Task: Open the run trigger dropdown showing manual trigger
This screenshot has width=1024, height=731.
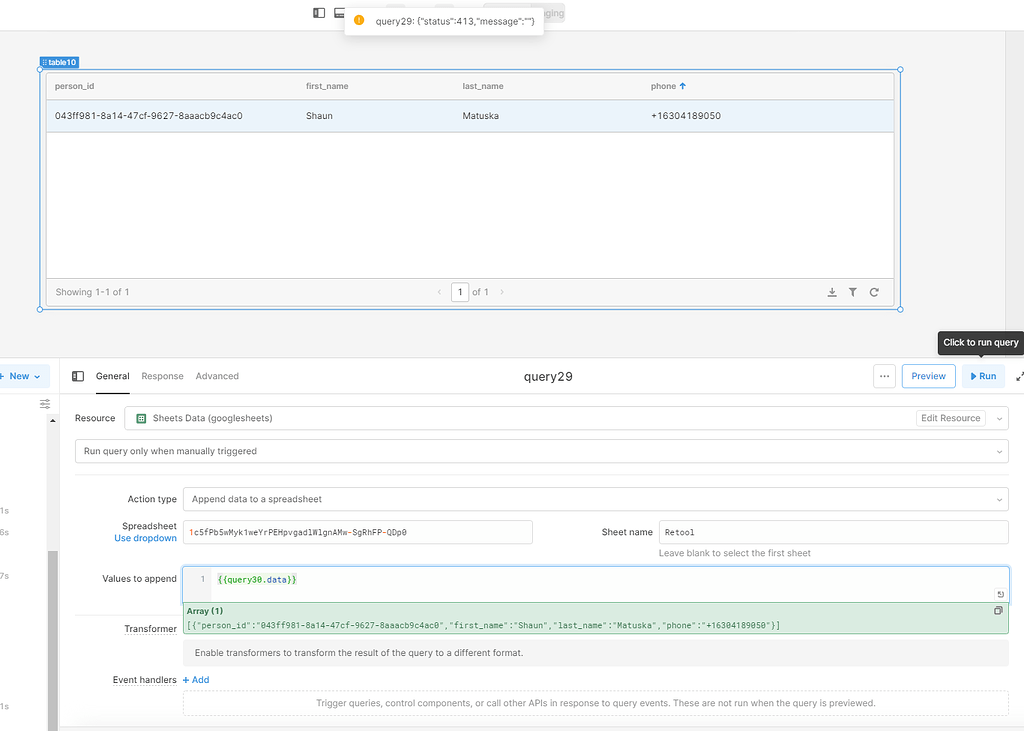Action: 540,451
